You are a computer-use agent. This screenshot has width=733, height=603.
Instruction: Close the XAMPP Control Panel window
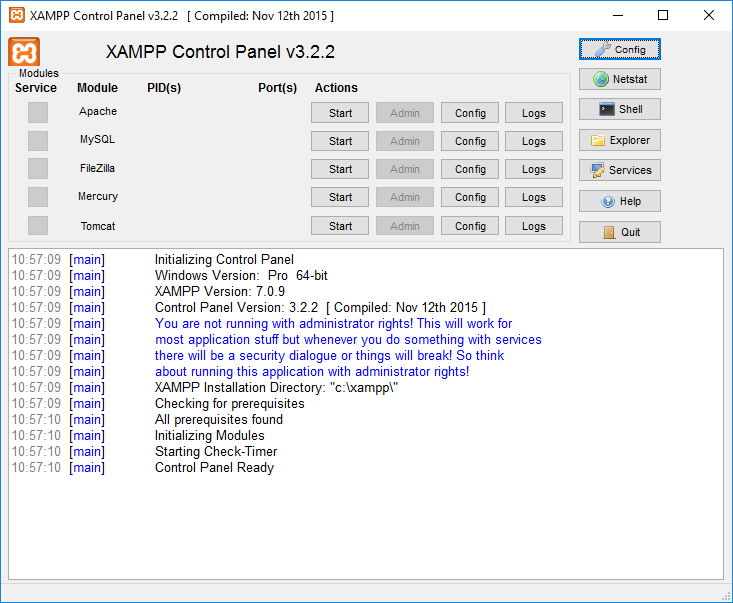tap(709, 15)
